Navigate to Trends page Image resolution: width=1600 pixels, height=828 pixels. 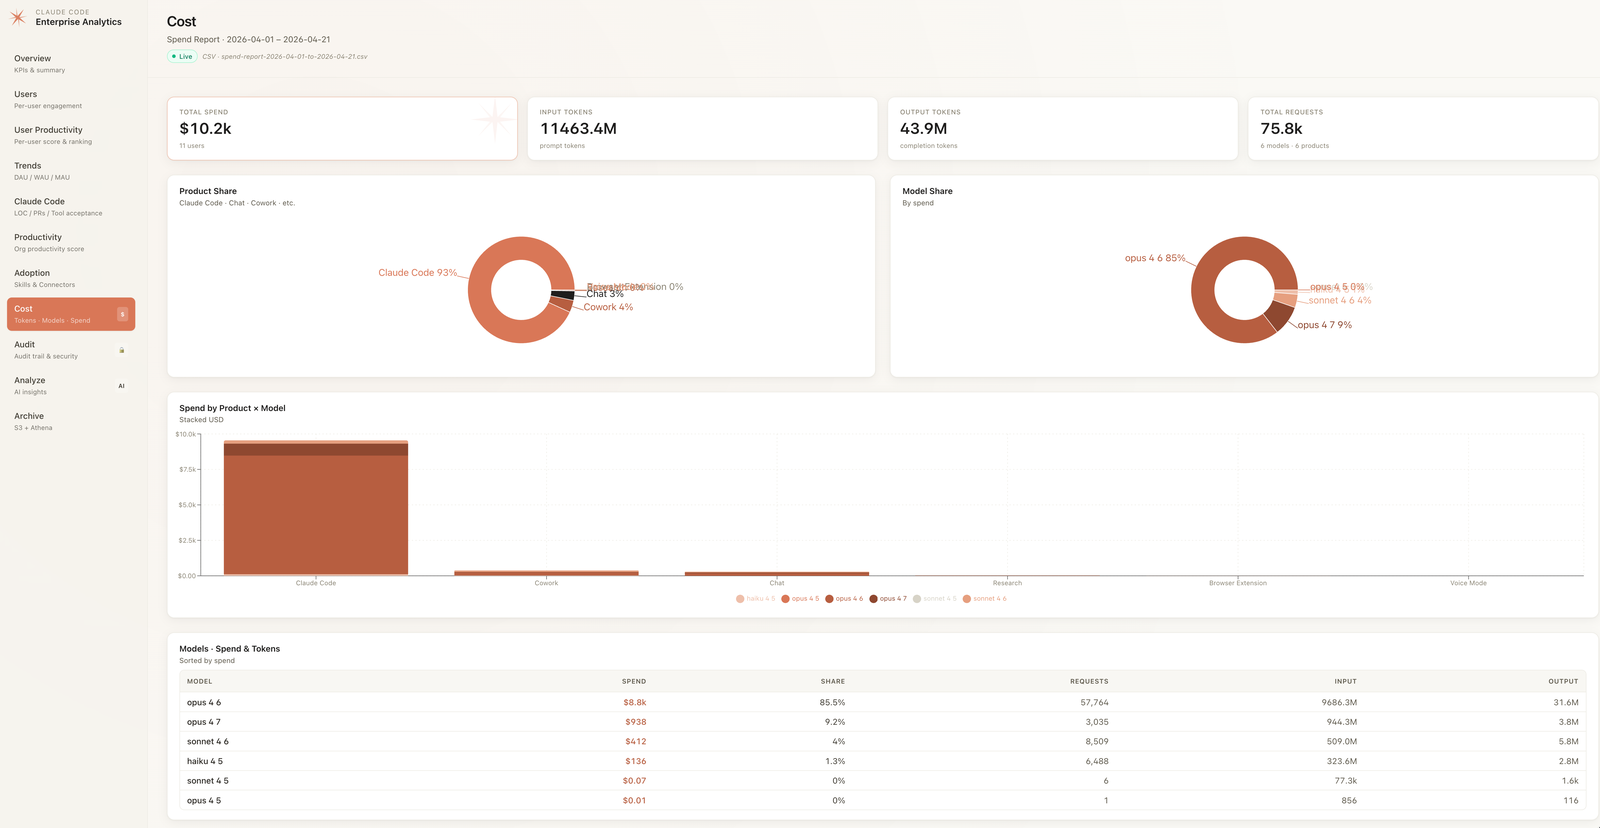click(70, 171)
